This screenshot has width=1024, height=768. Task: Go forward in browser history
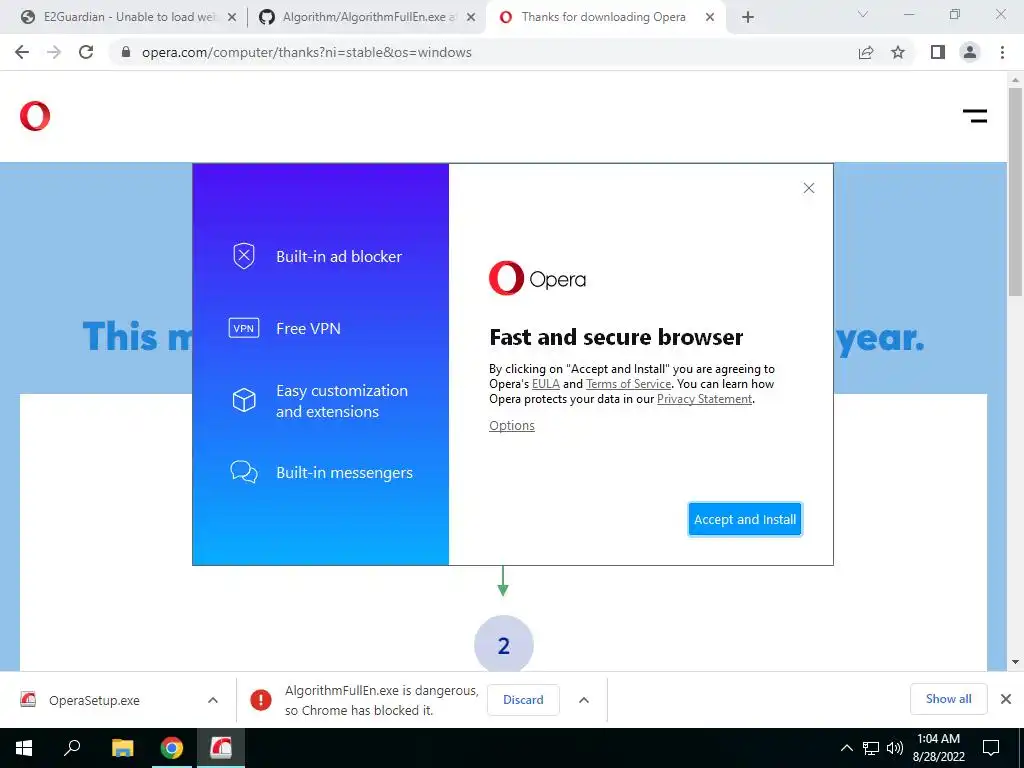pos(54,52)
